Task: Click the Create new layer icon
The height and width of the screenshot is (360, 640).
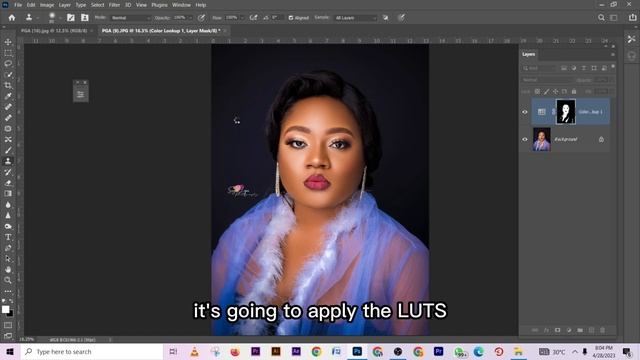Action: click(x=591, y=330)
